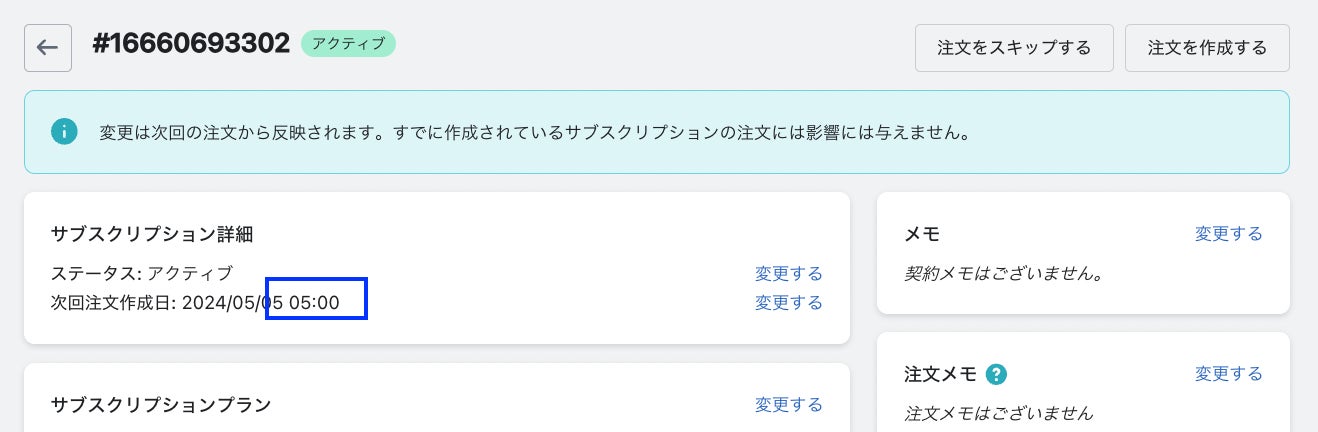
Task: Click the メモ card heading
Action: [921, 234]
